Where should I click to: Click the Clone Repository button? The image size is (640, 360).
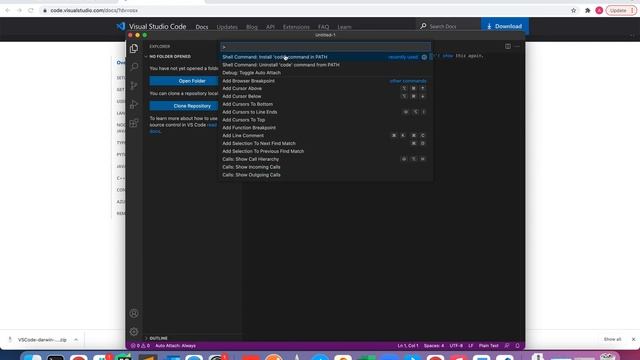(184, 106)
